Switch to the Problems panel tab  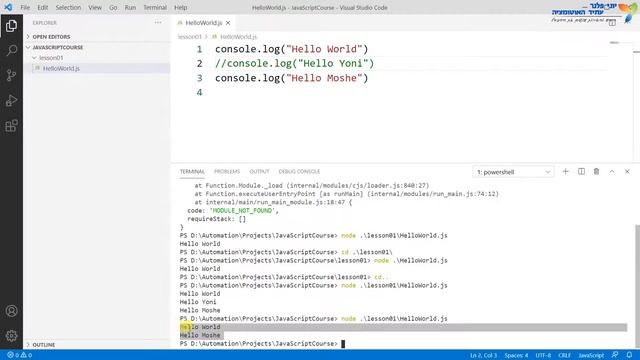pyautogui.click(x=227, y=171)
